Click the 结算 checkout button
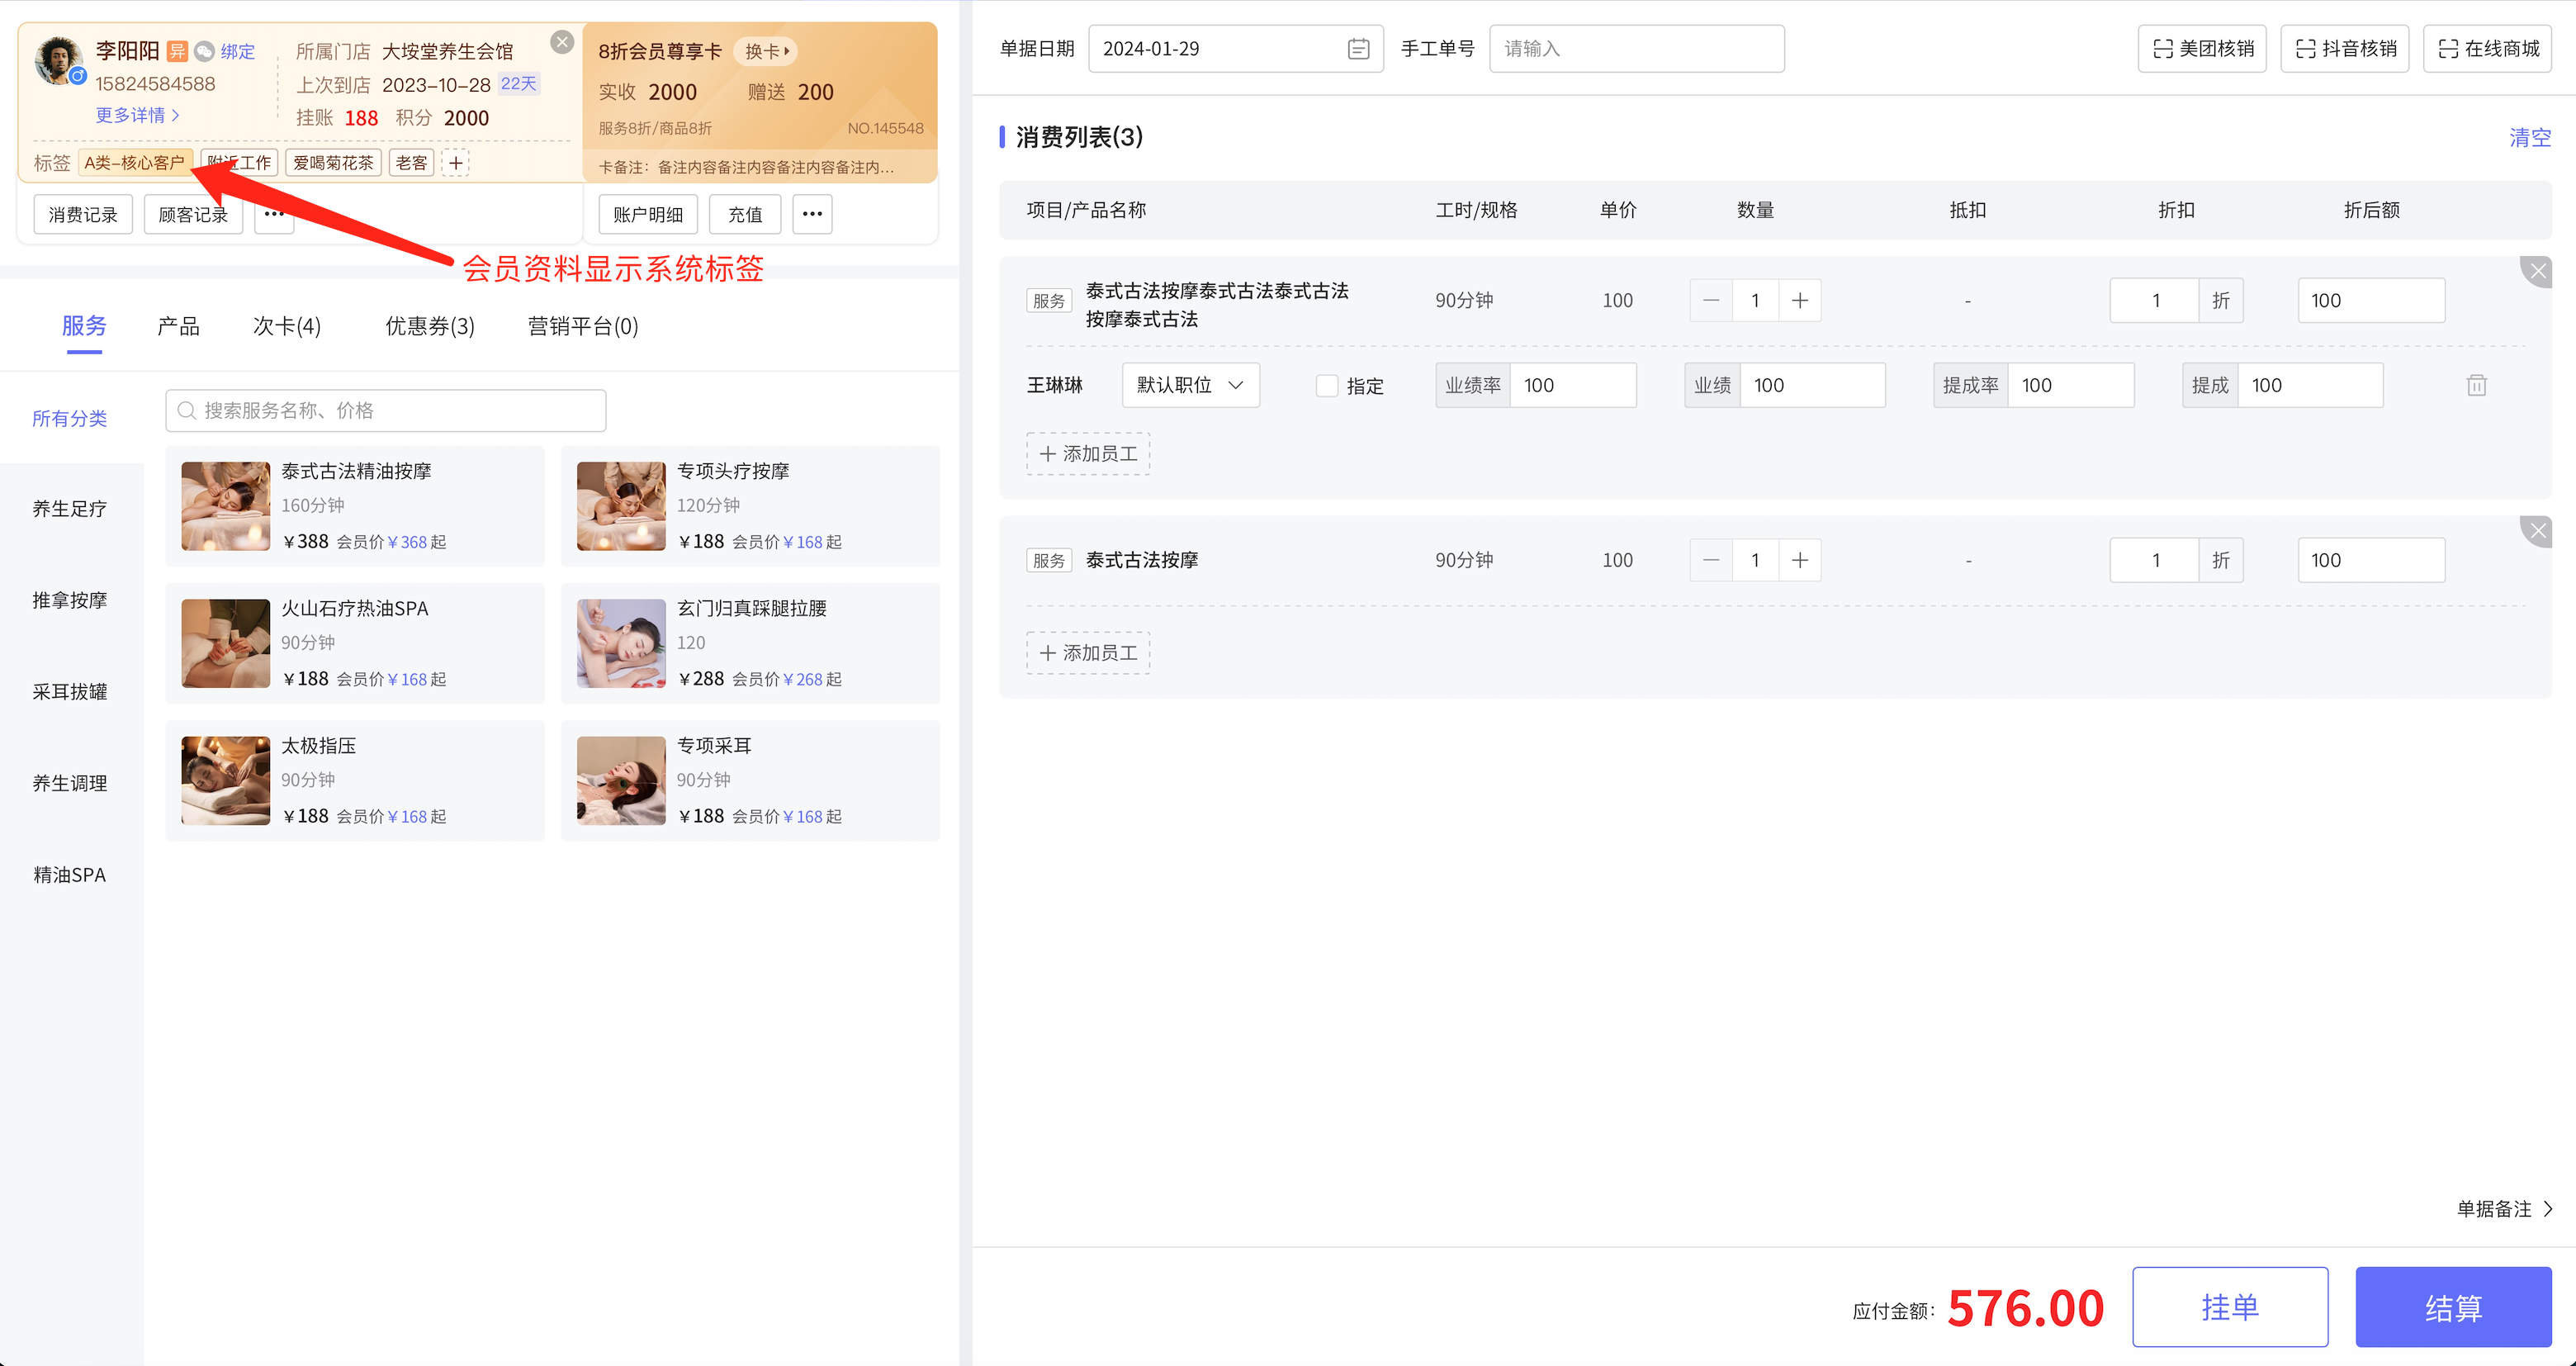 click(2452, 1307)
